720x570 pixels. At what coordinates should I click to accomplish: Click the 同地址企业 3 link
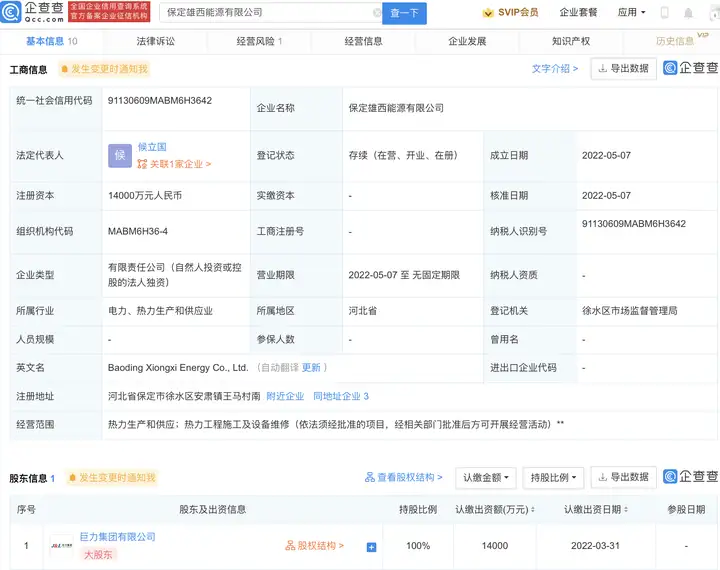point(341,396)
